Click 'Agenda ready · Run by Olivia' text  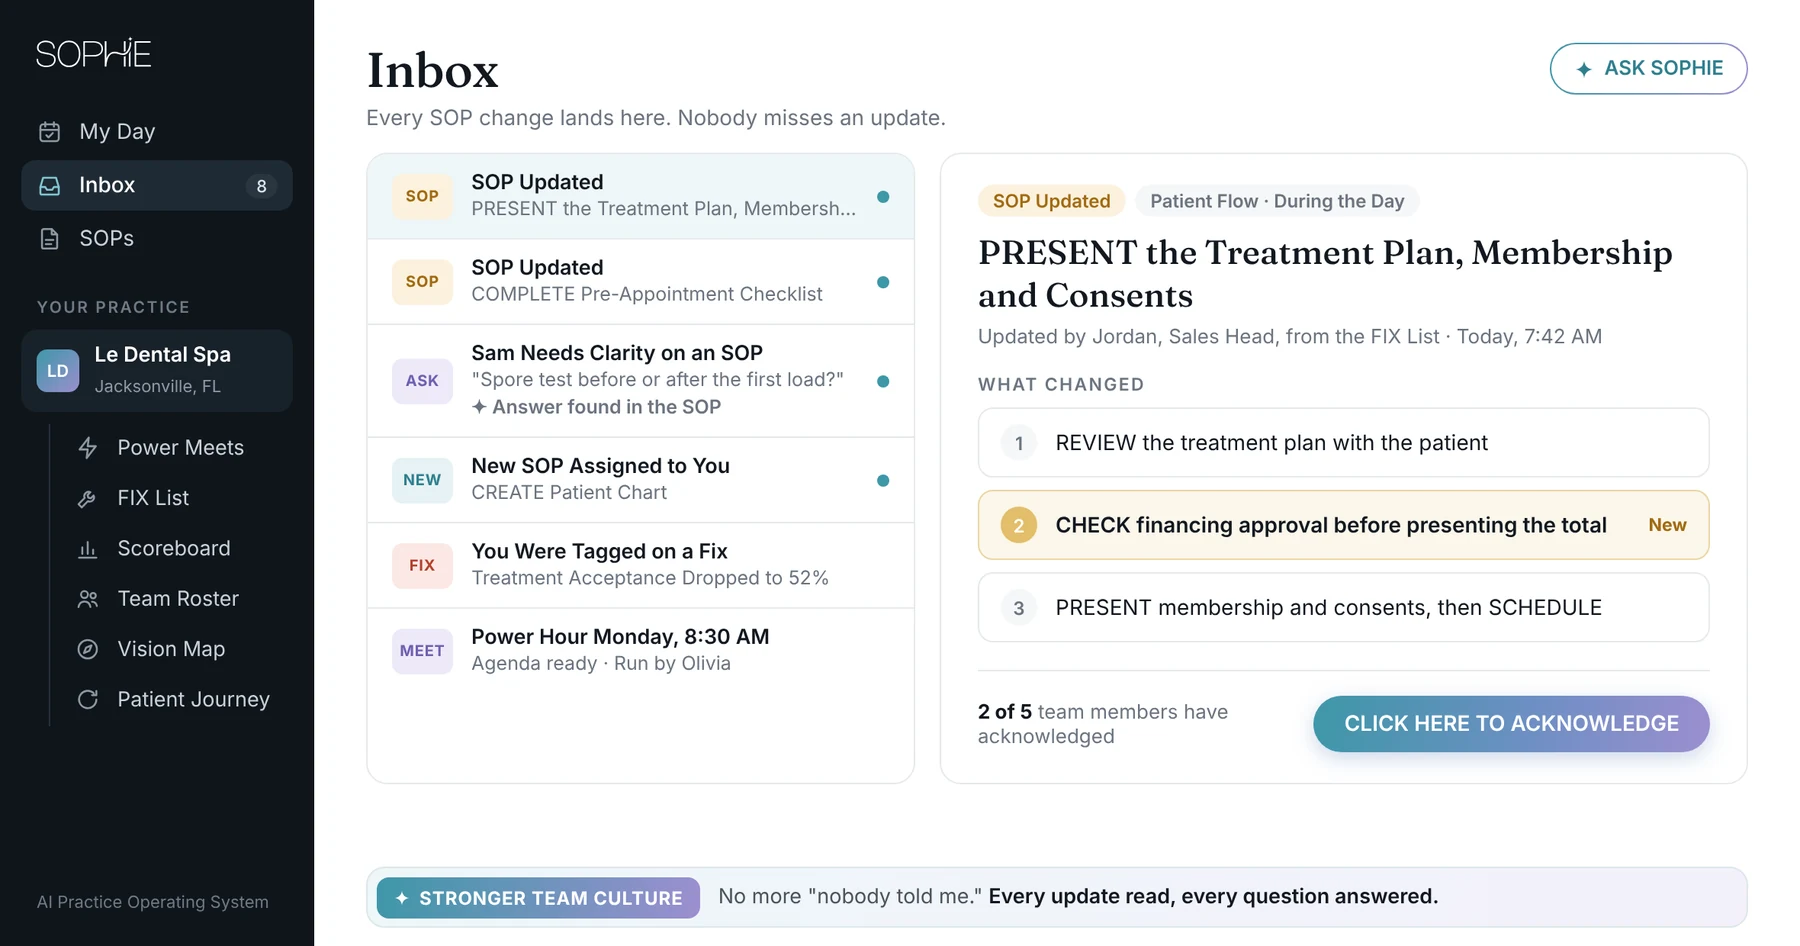click(601, 664)
